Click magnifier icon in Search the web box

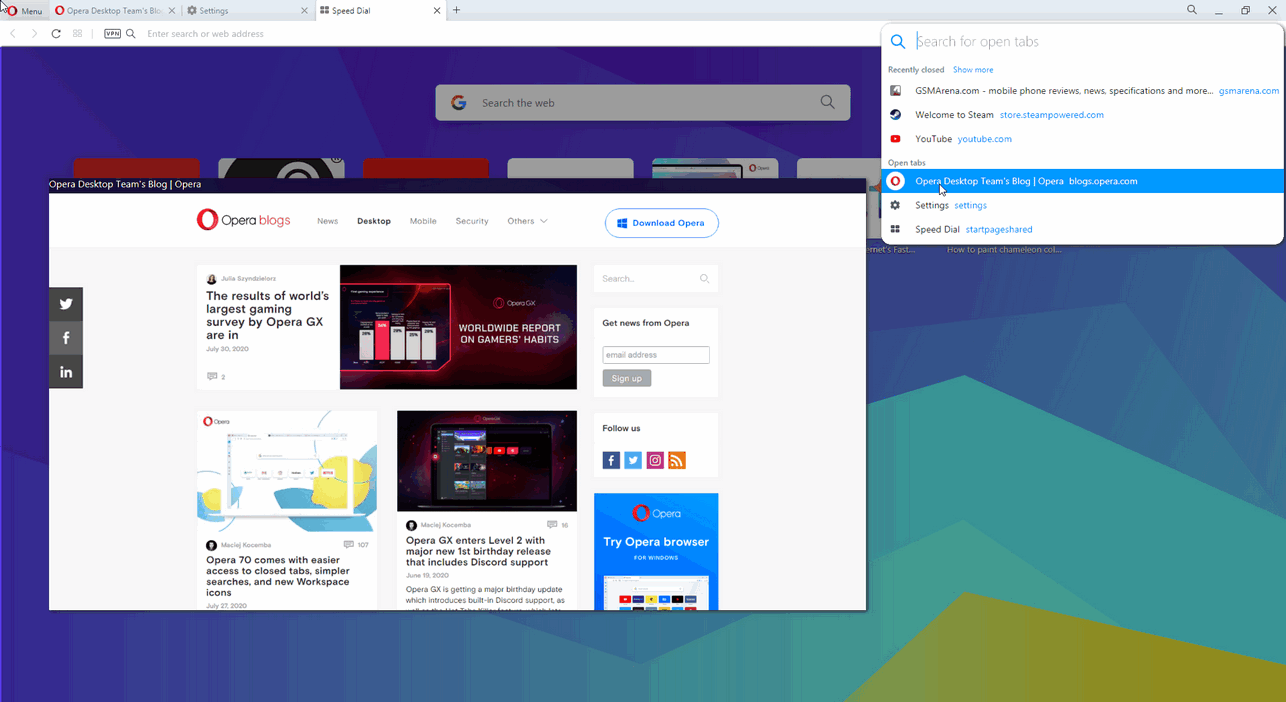point(827,102)
